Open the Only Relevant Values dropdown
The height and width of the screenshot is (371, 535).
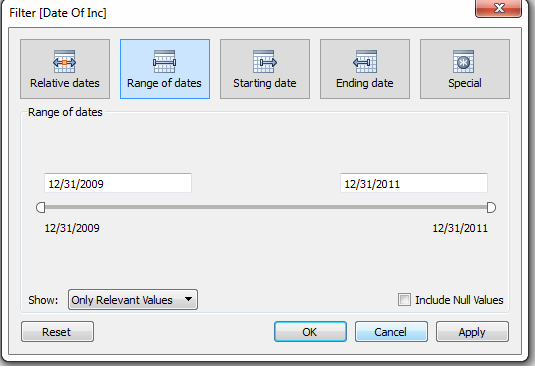[133, 300]
